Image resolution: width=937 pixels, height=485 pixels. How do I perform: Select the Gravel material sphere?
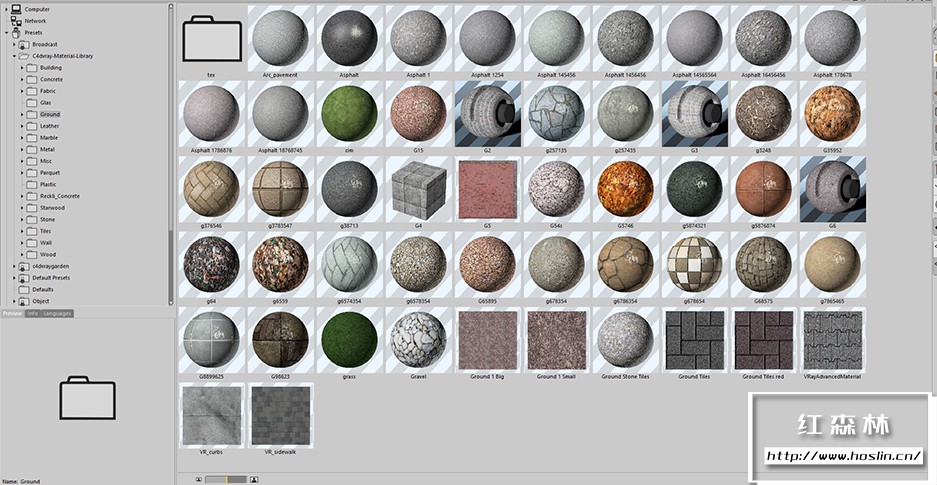tap(418, 340)
